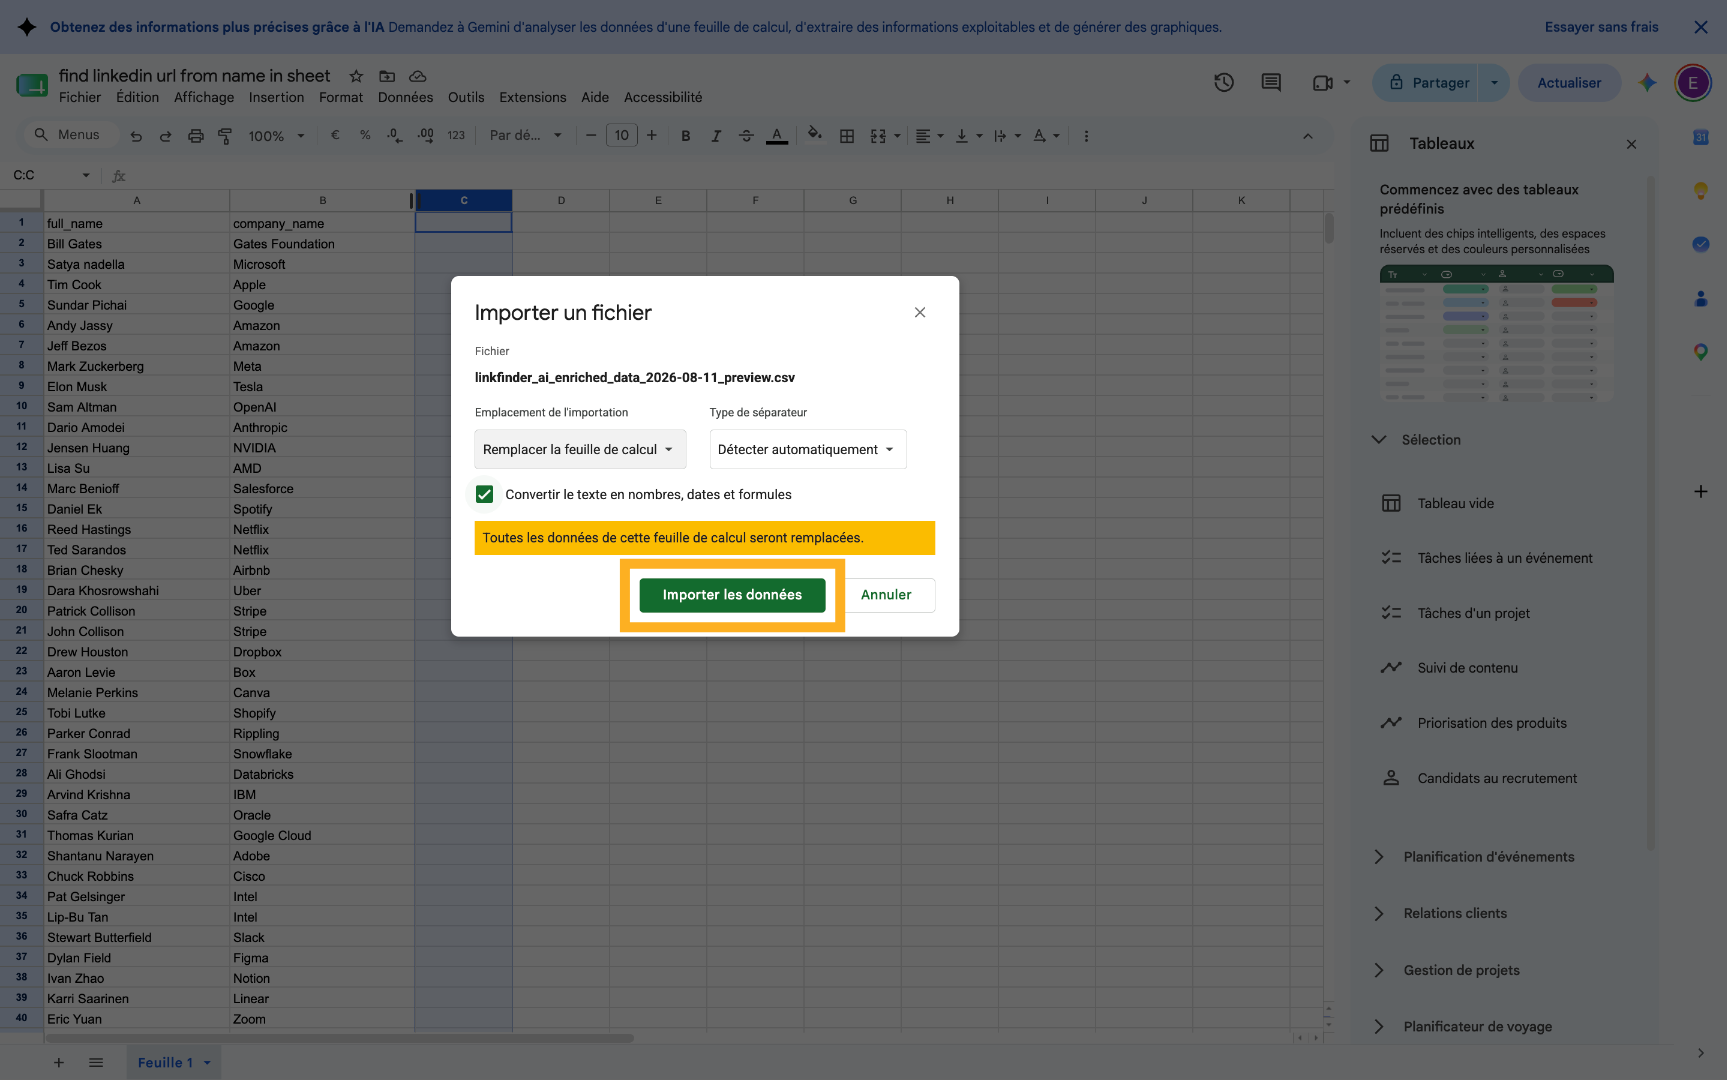The image size is (1727, 1080).
Task: Toggle bold formatting
Action: point(686,136)
